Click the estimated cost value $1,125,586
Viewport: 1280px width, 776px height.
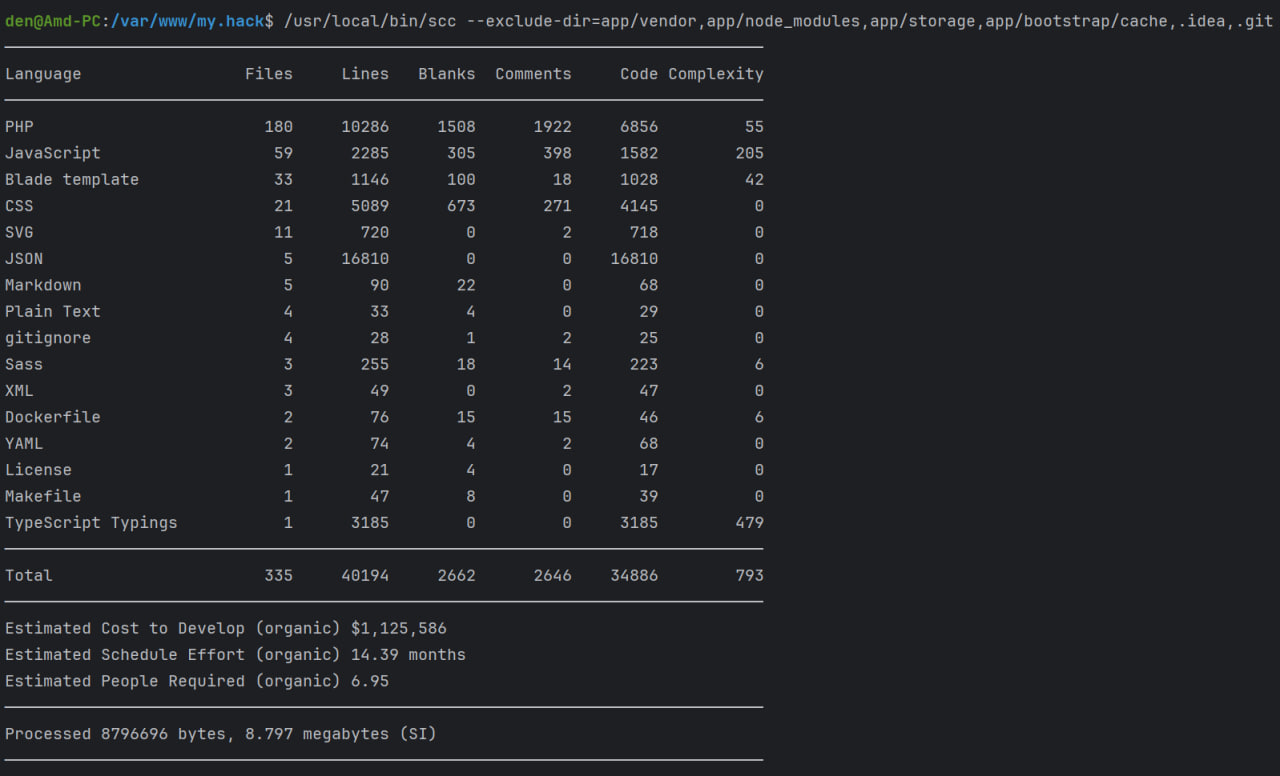click(x=398, y=629)
